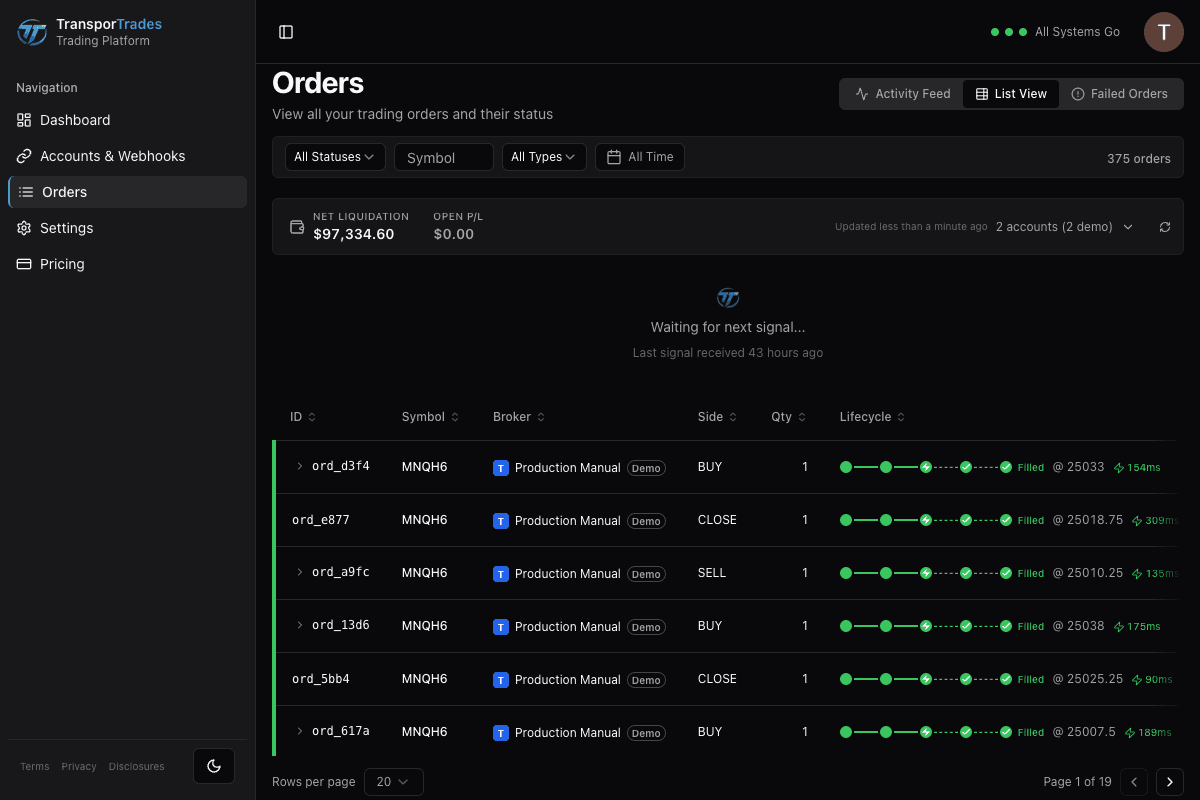This screenshot has height=800, width=1200.
Task: Open Rows per page 20 dropdown
Action: coord(394,782)
